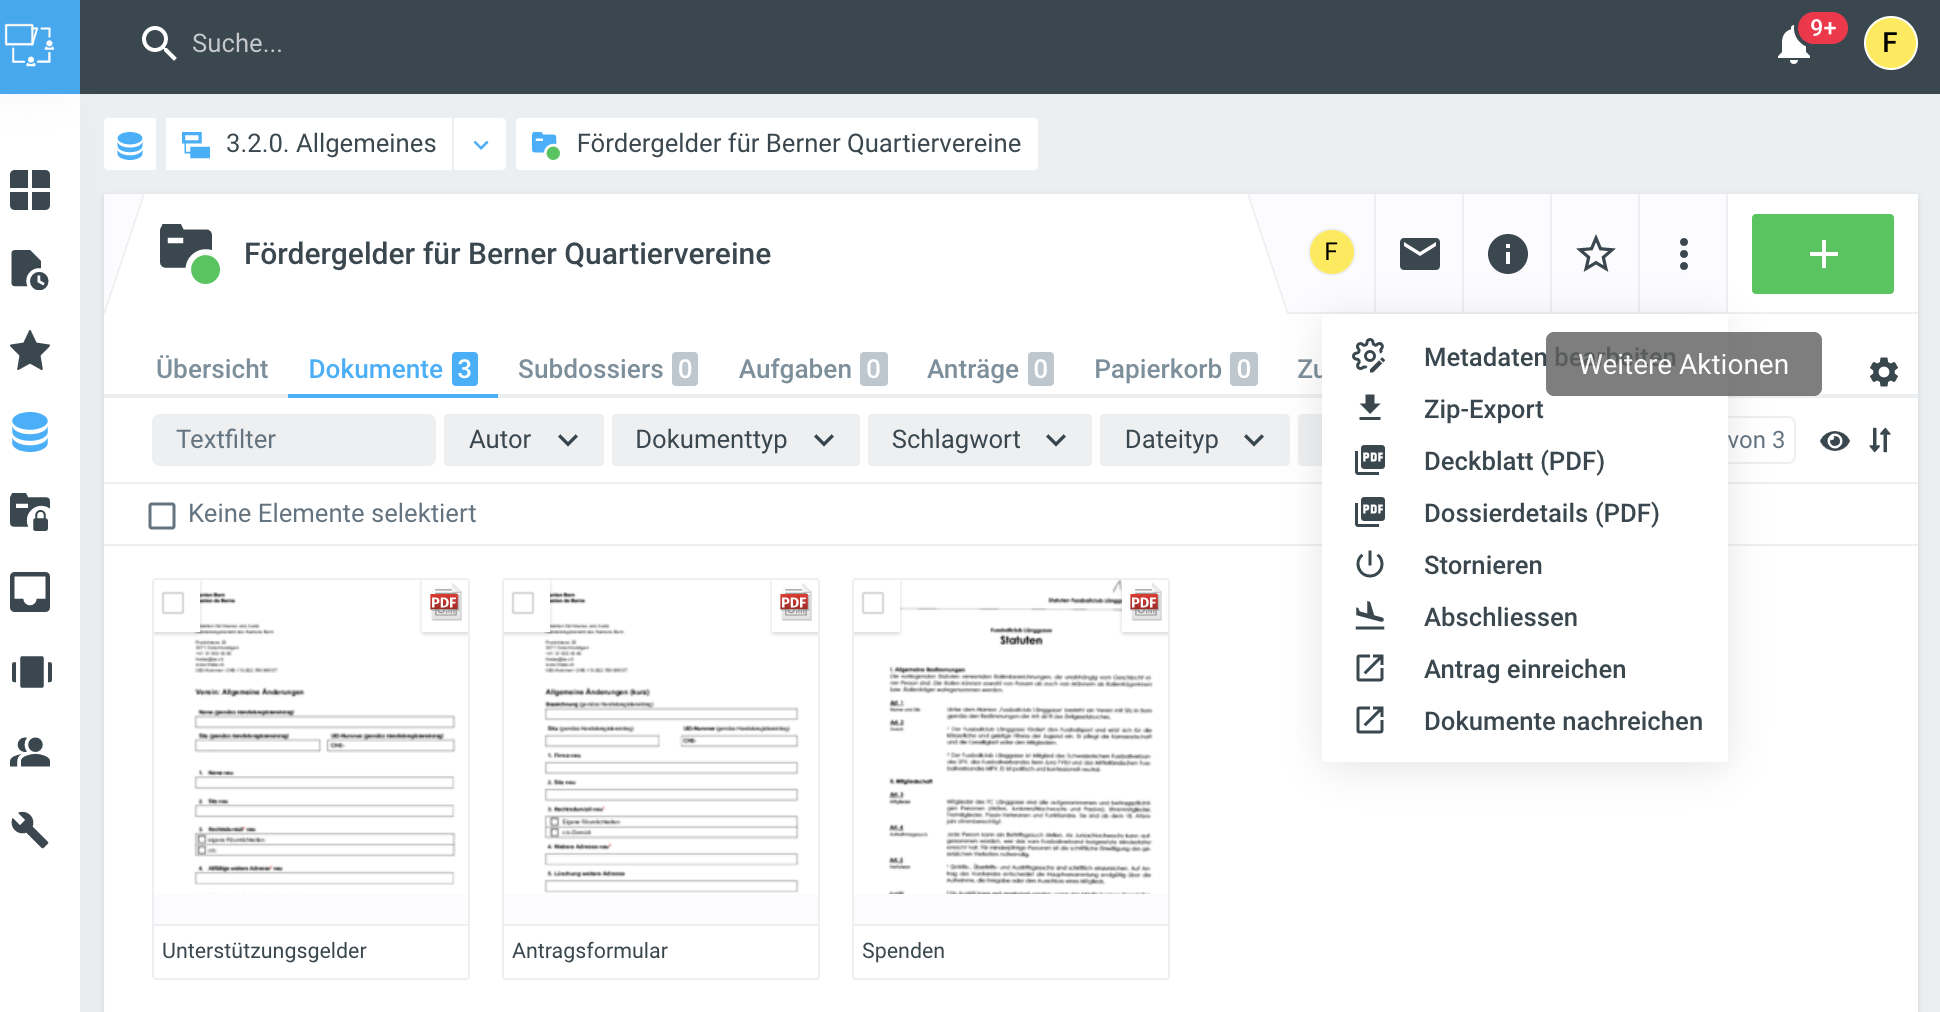
Task: Click the sort order arrows icon
Action: tap(1880, 440)
